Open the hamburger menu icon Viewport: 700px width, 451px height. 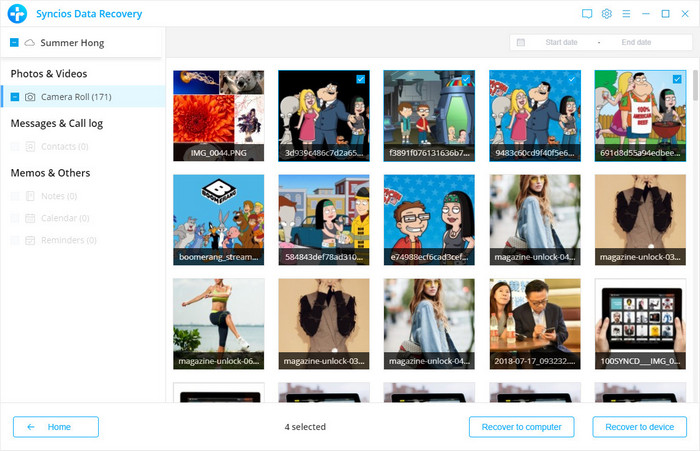[x=626, y=14]
